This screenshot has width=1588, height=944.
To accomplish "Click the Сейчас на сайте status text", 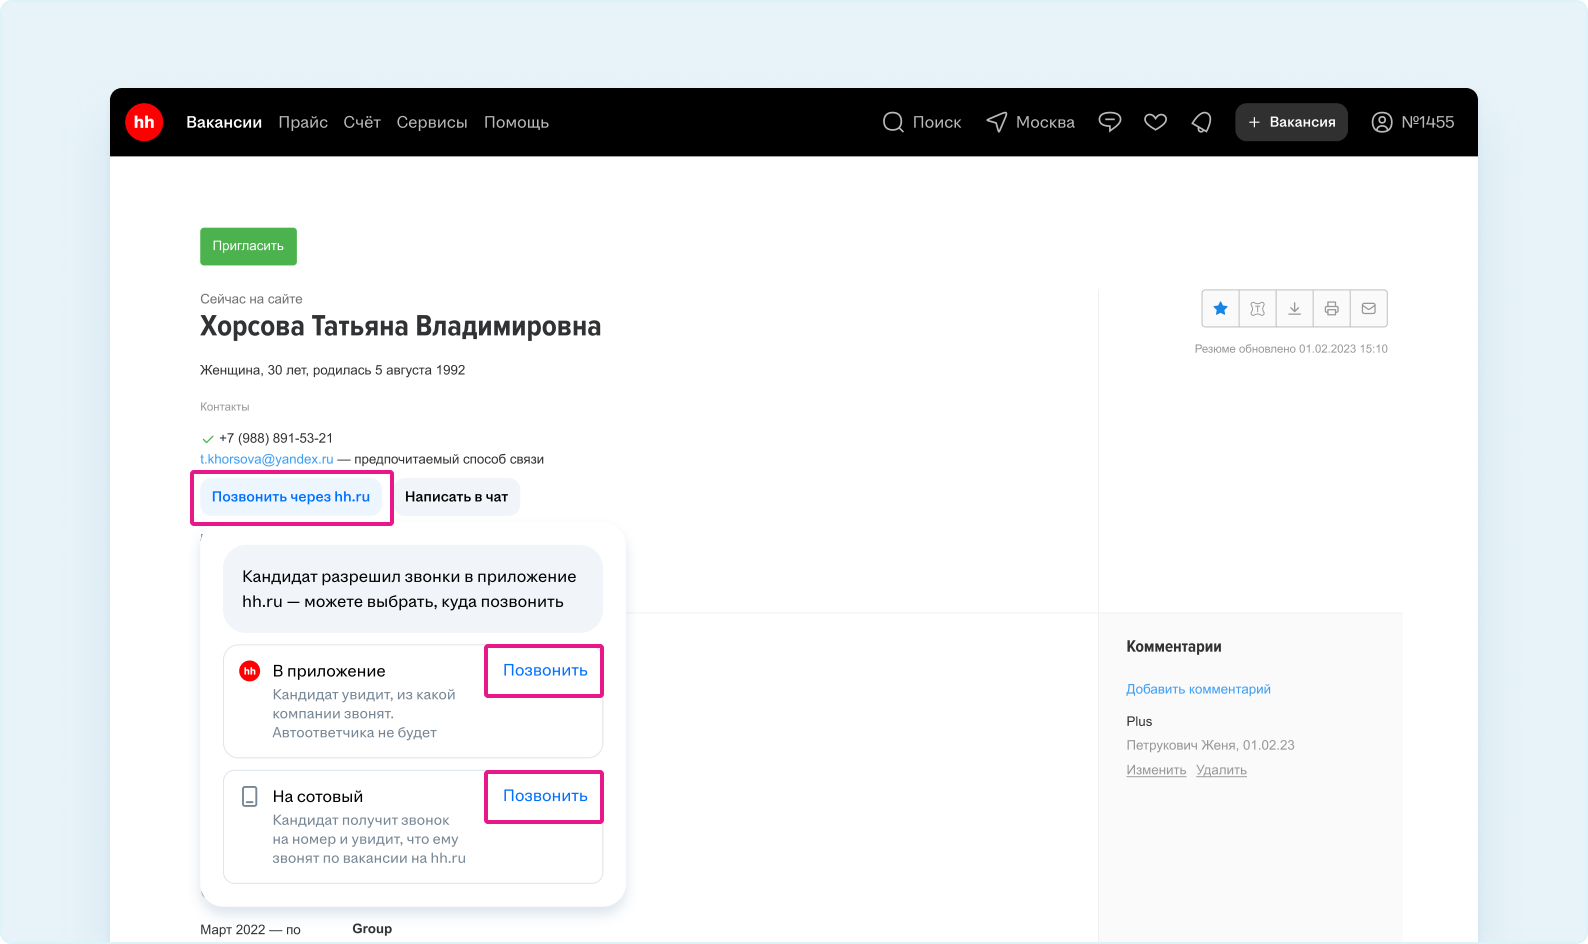I will click(x=251, y=299).
